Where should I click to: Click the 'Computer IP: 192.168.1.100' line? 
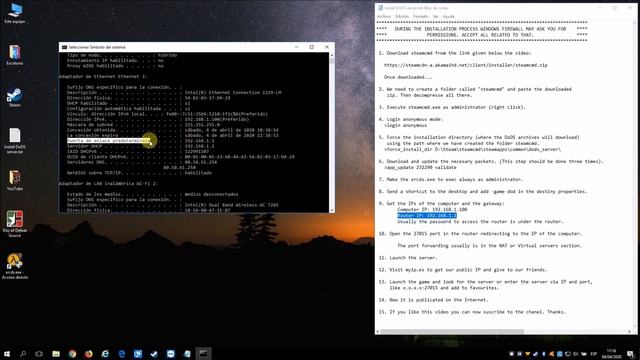tap(432, 209)
